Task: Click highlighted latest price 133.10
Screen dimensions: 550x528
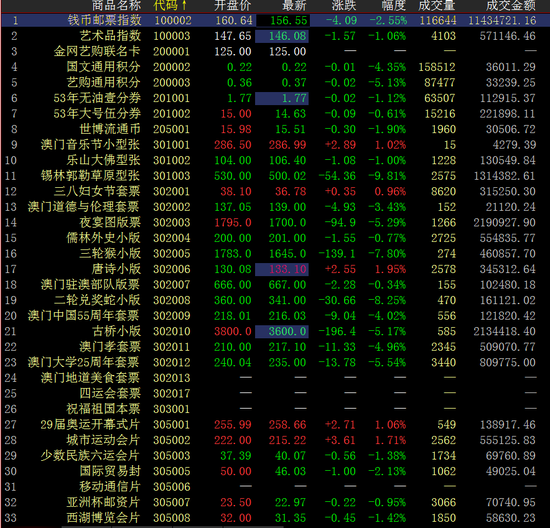Action: pyautogui.click(x=282, y=269)
